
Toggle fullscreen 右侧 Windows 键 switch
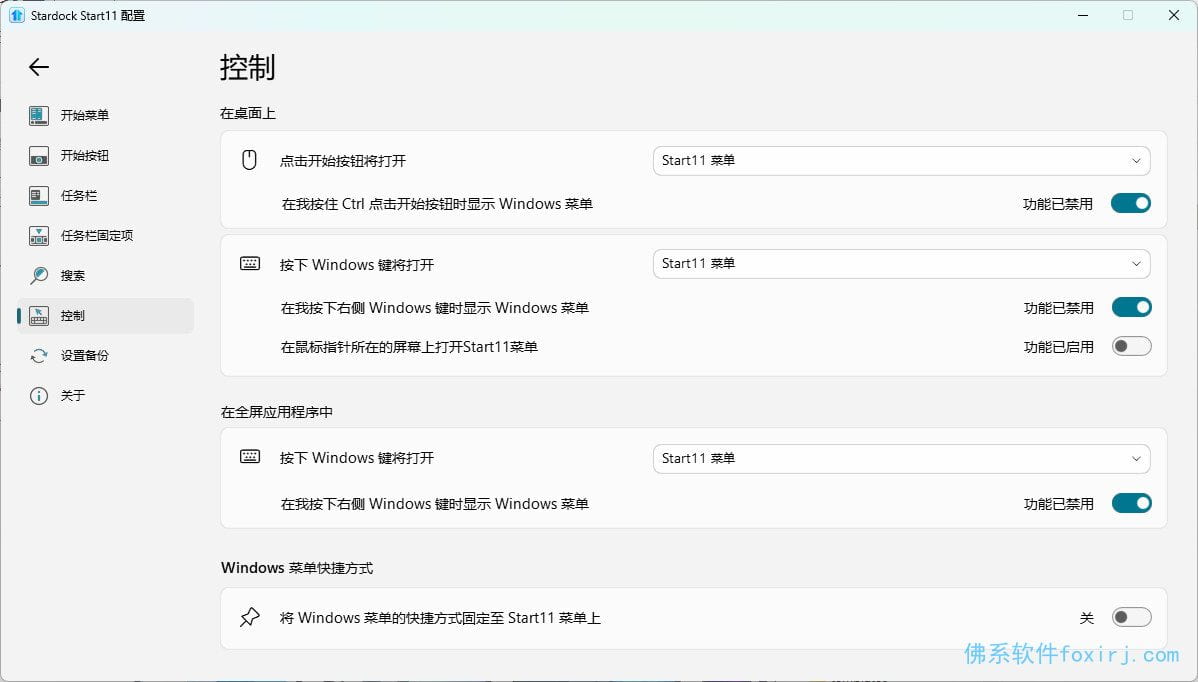coord(1132,503)
